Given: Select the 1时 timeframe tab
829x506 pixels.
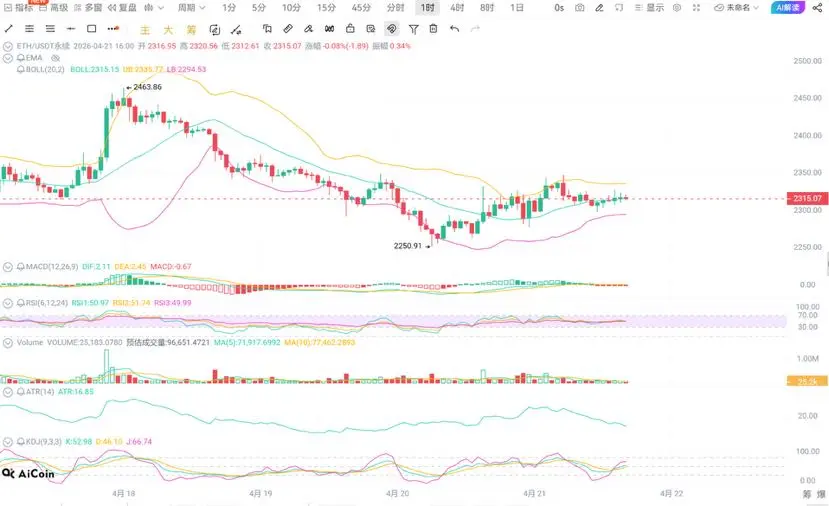Looking at the screenshot, I should pyautogui.click(x=427, y=7).
